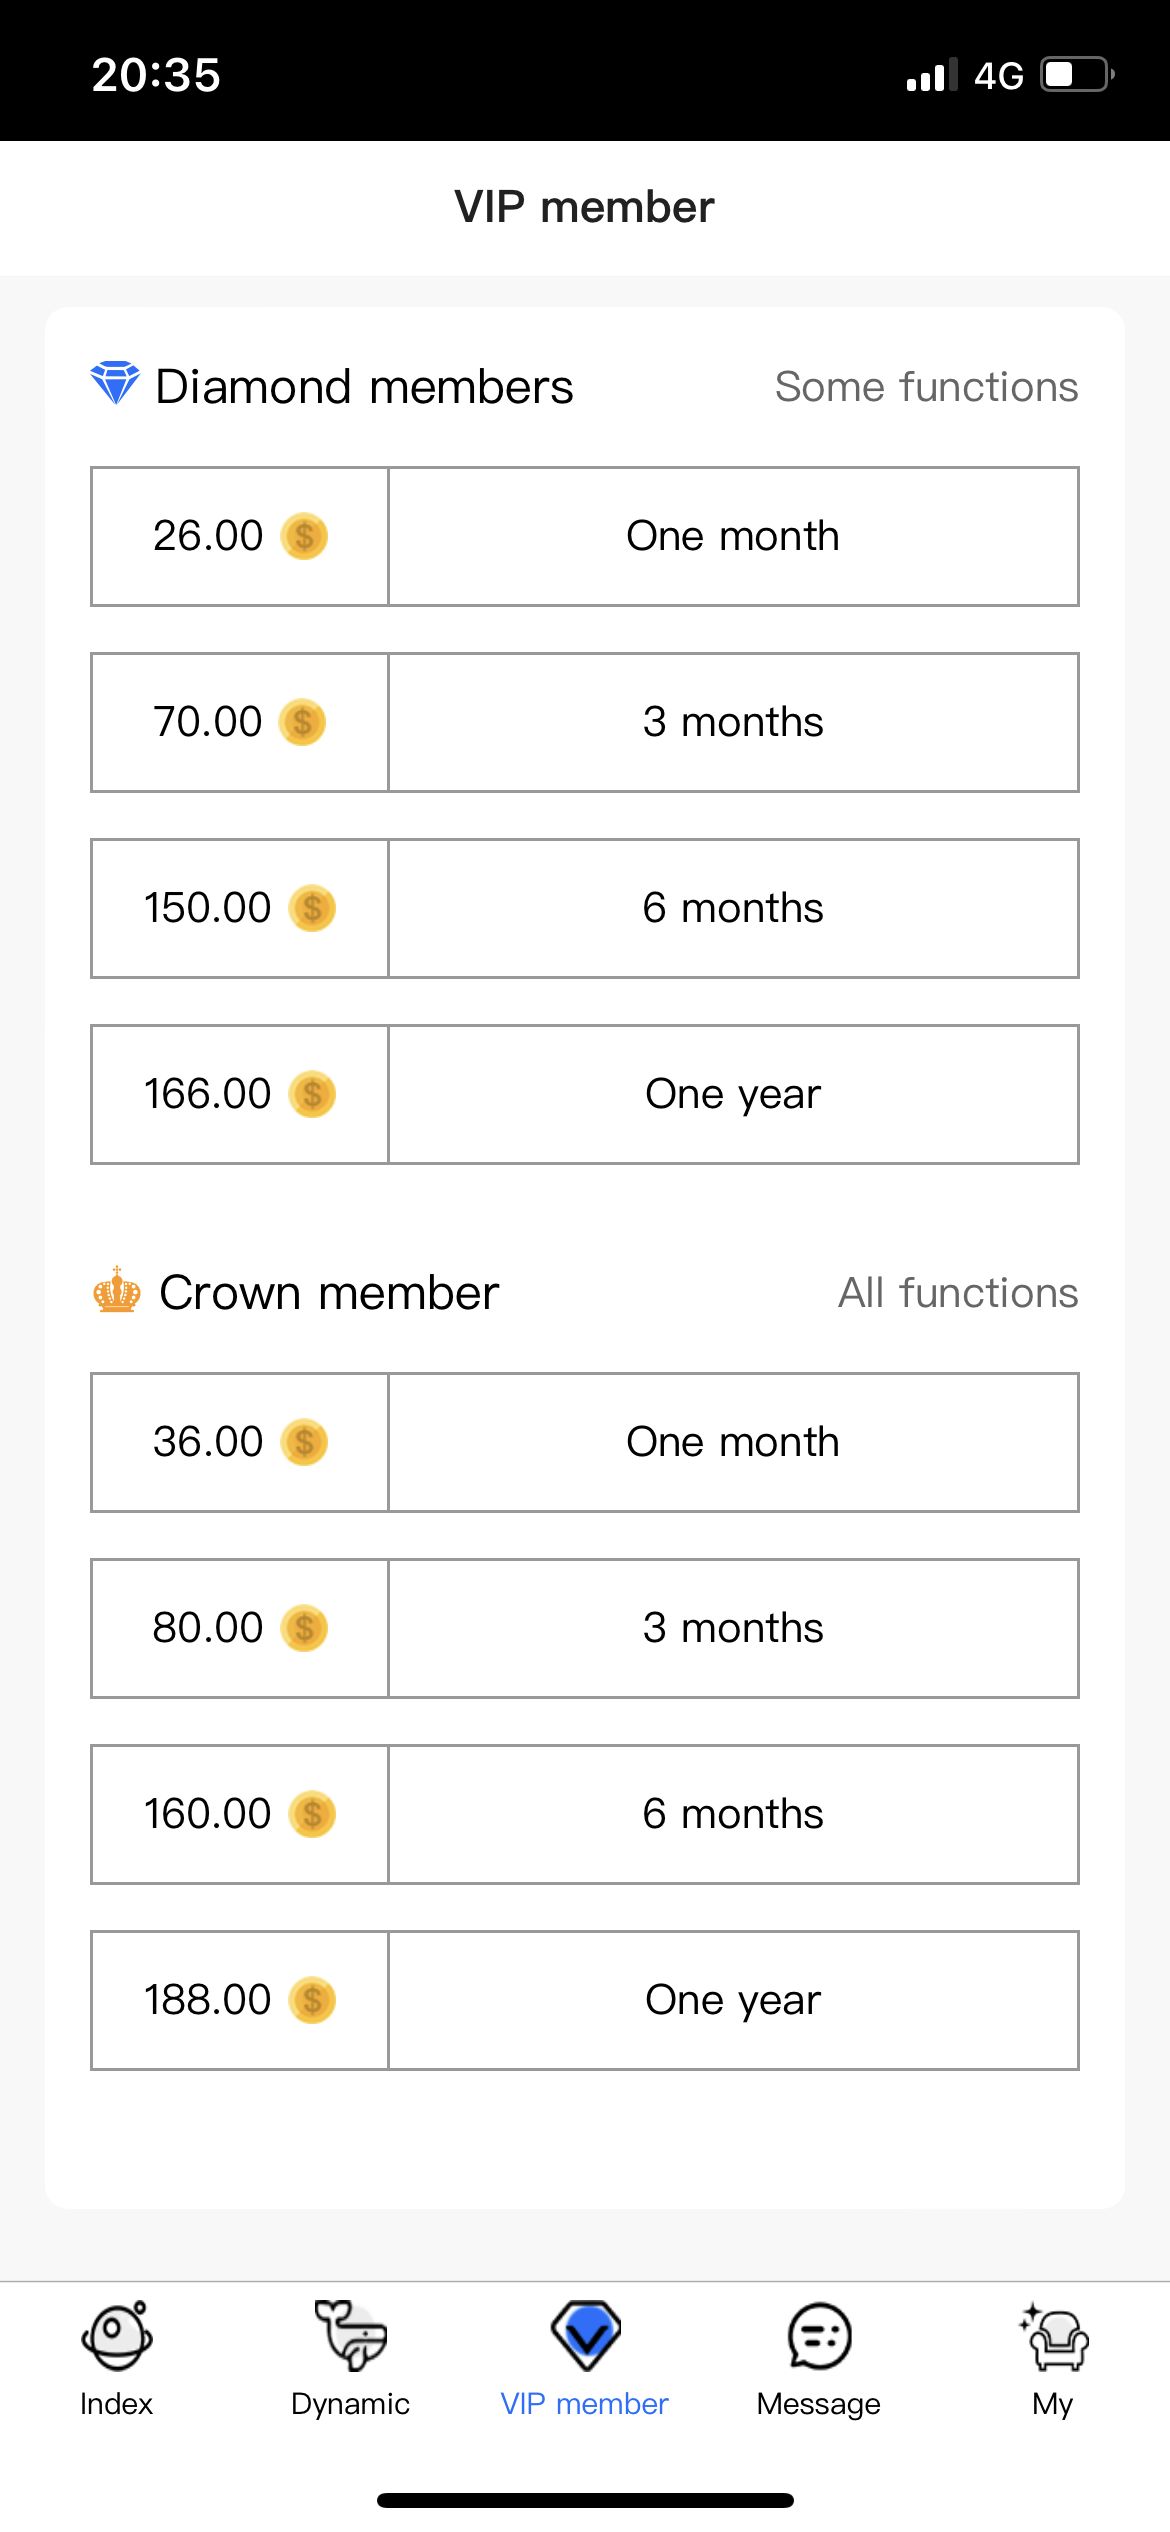
Task: Tap the crown icon beside Crown member
Action: (x=117, y=1290)
